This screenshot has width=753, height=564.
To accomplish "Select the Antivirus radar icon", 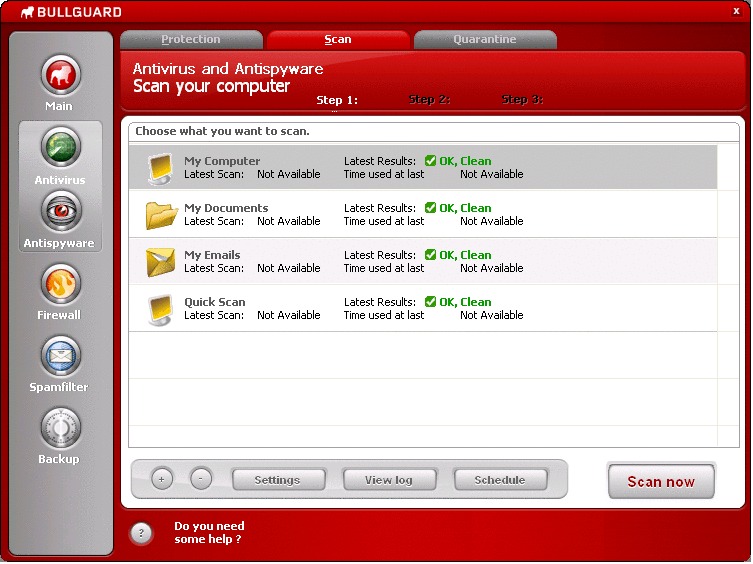I will pos(61,147).
